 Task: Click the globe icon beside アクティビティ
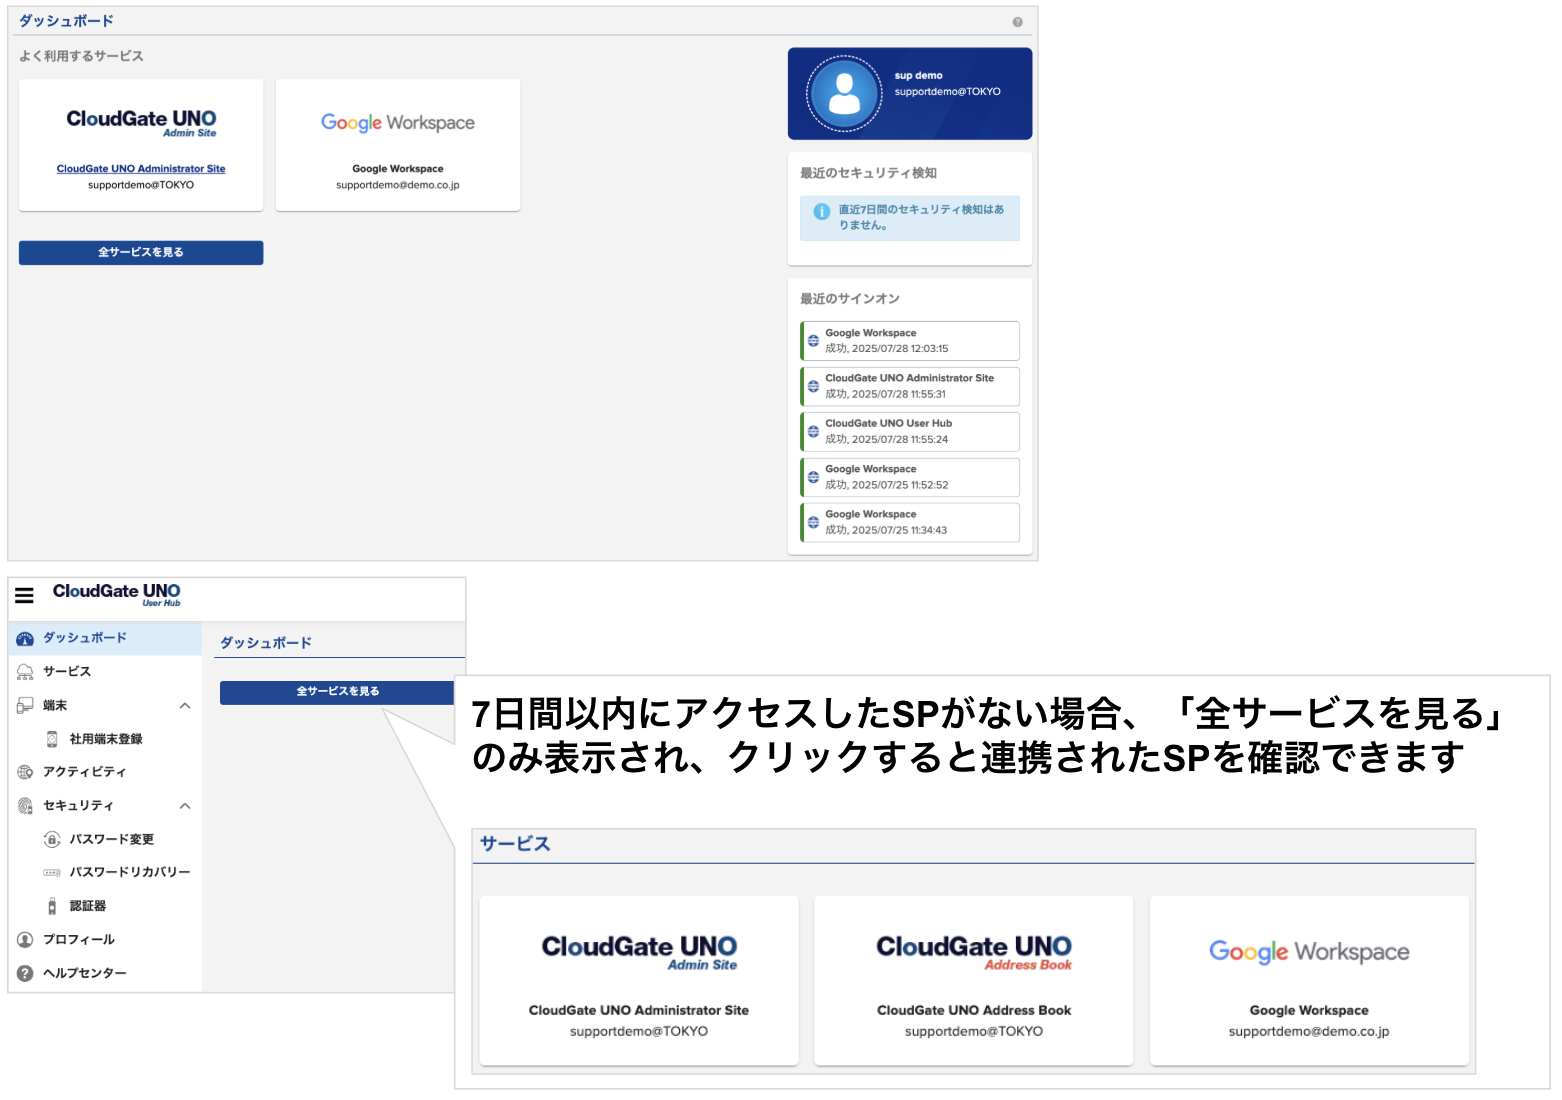[25, 772]
